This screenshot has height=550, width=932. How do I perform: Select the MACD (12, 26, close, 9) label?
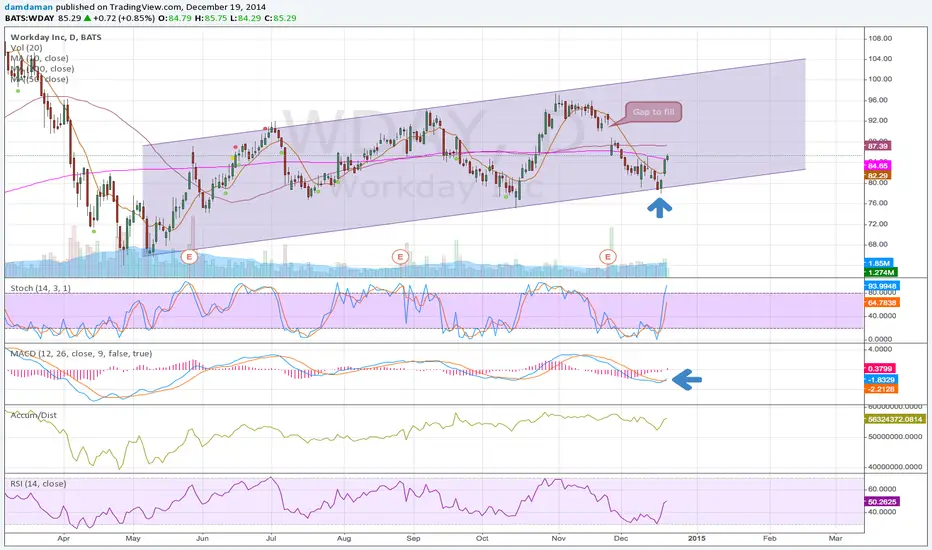tap(81, 353)
